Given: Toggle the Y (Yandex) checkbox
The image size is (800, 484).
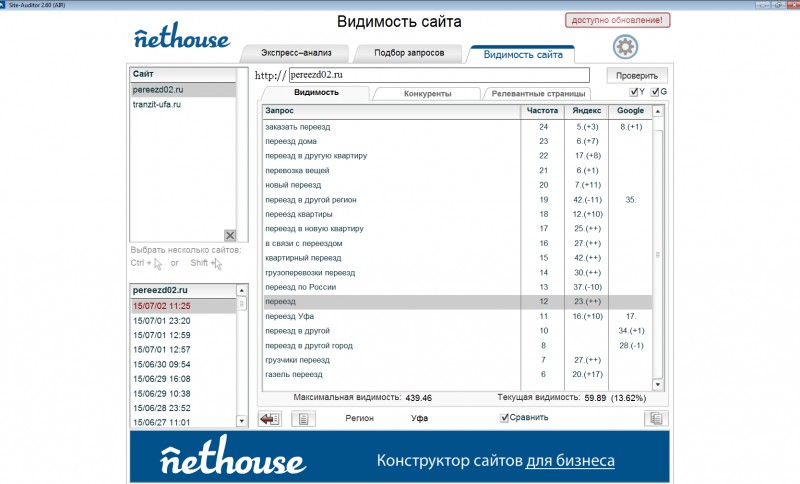Looking at the screenshot, I should [634, 92].
